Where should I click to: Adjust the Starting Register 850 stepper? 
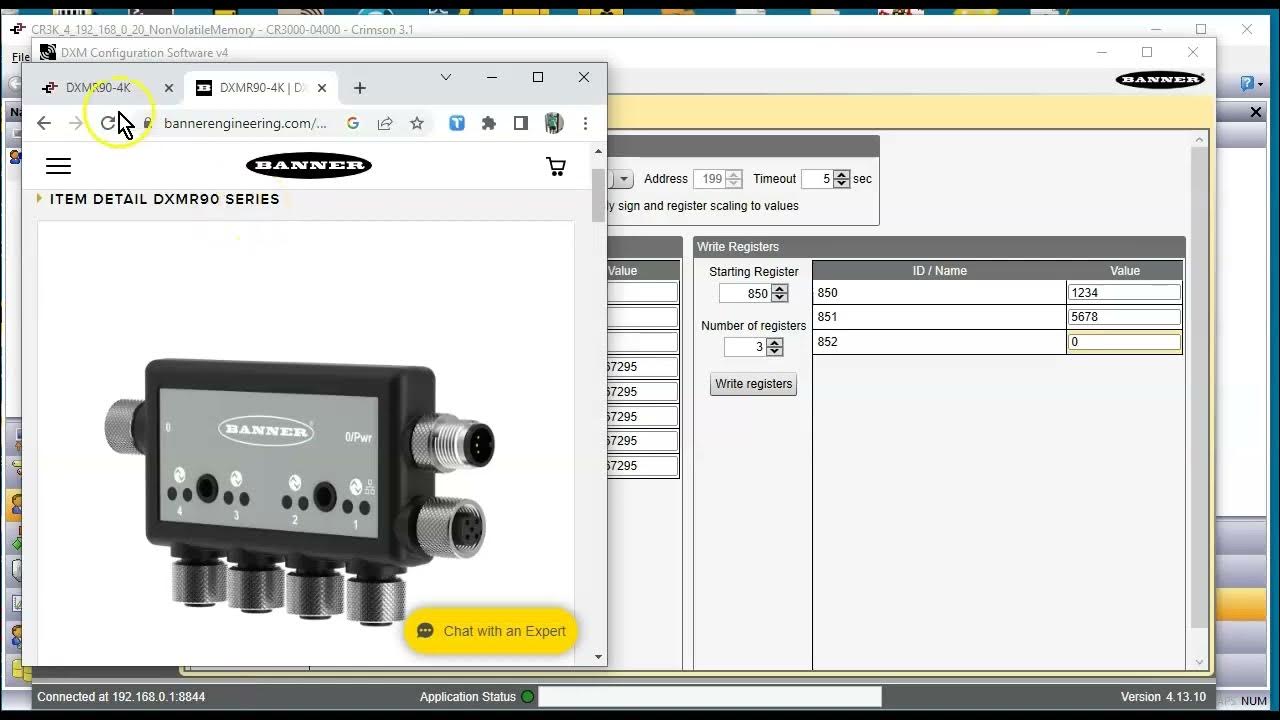coord(780,293)
